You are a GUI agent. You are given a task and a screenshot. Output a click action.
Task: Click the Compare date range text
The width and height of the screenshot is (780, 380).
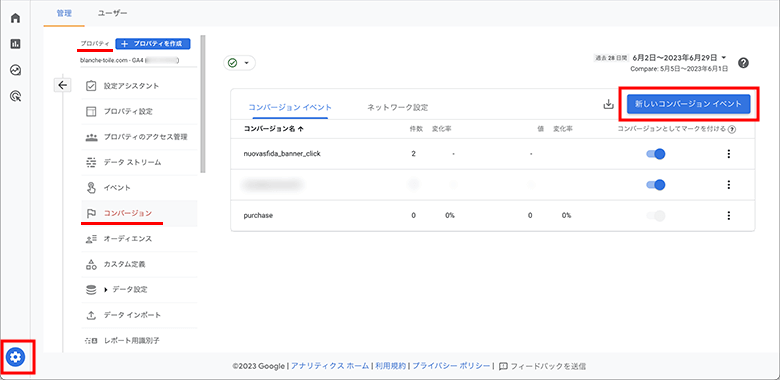coord(680,70)
